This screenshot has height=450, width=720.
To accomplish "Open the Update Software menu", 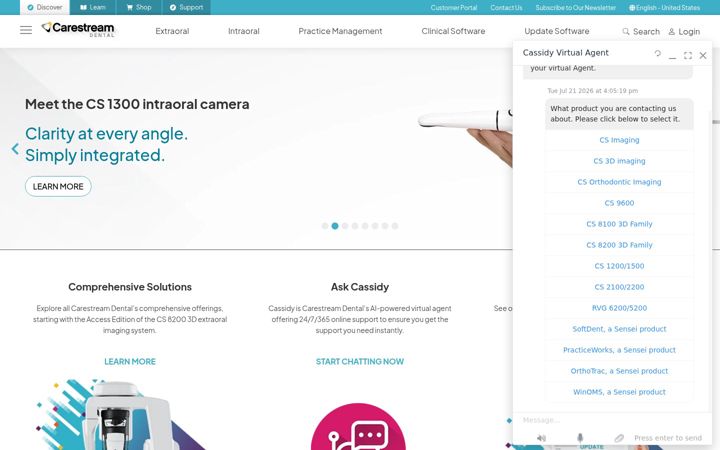I will point(557,31).
